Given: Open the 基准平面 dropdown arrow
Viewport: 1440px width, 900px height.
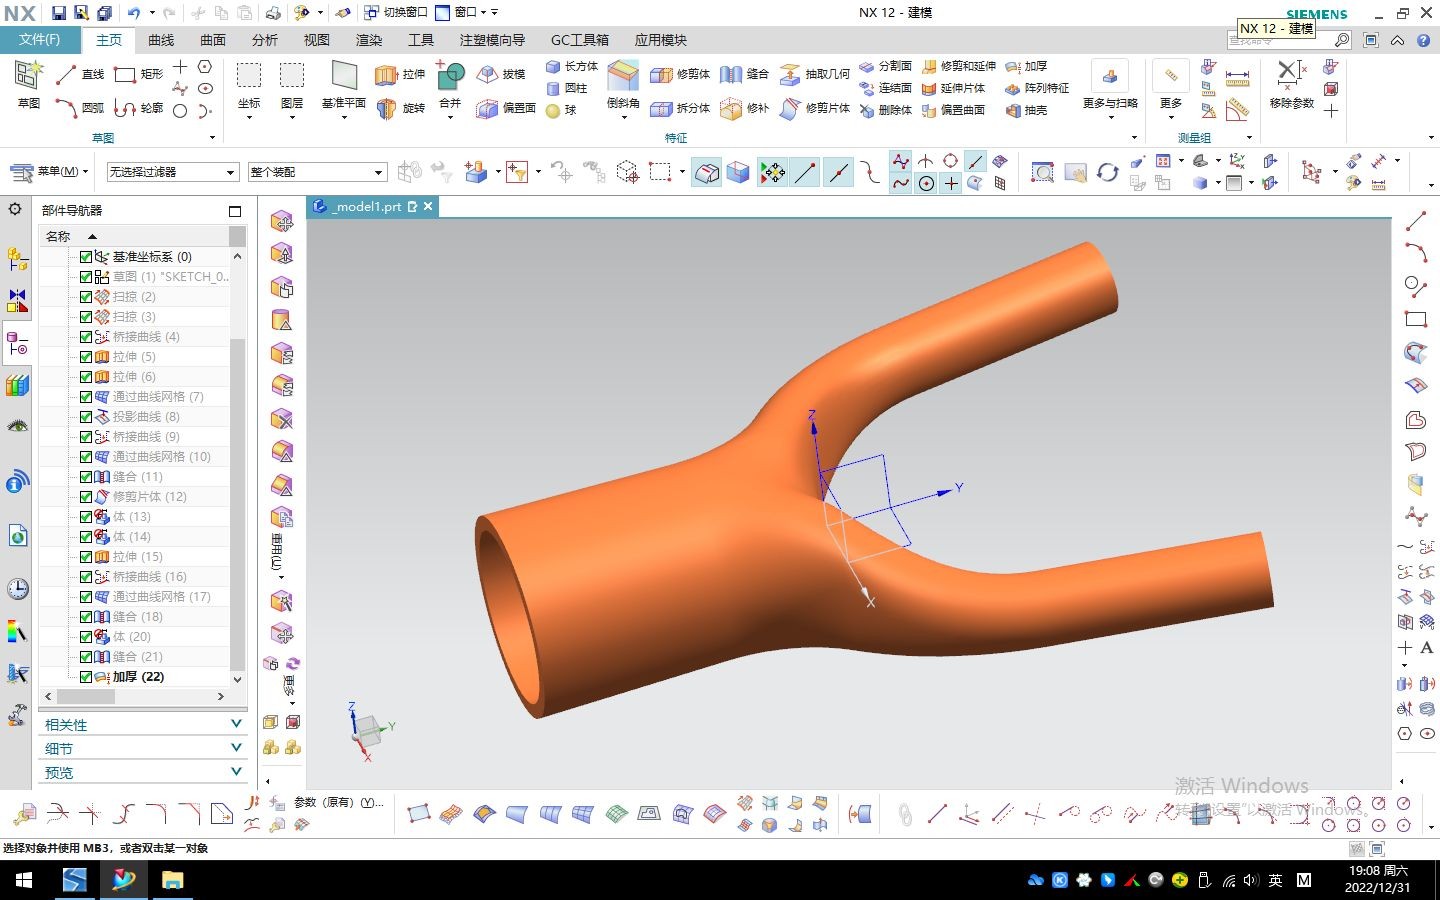Looking at the screenshot, I should pos(343,116).
